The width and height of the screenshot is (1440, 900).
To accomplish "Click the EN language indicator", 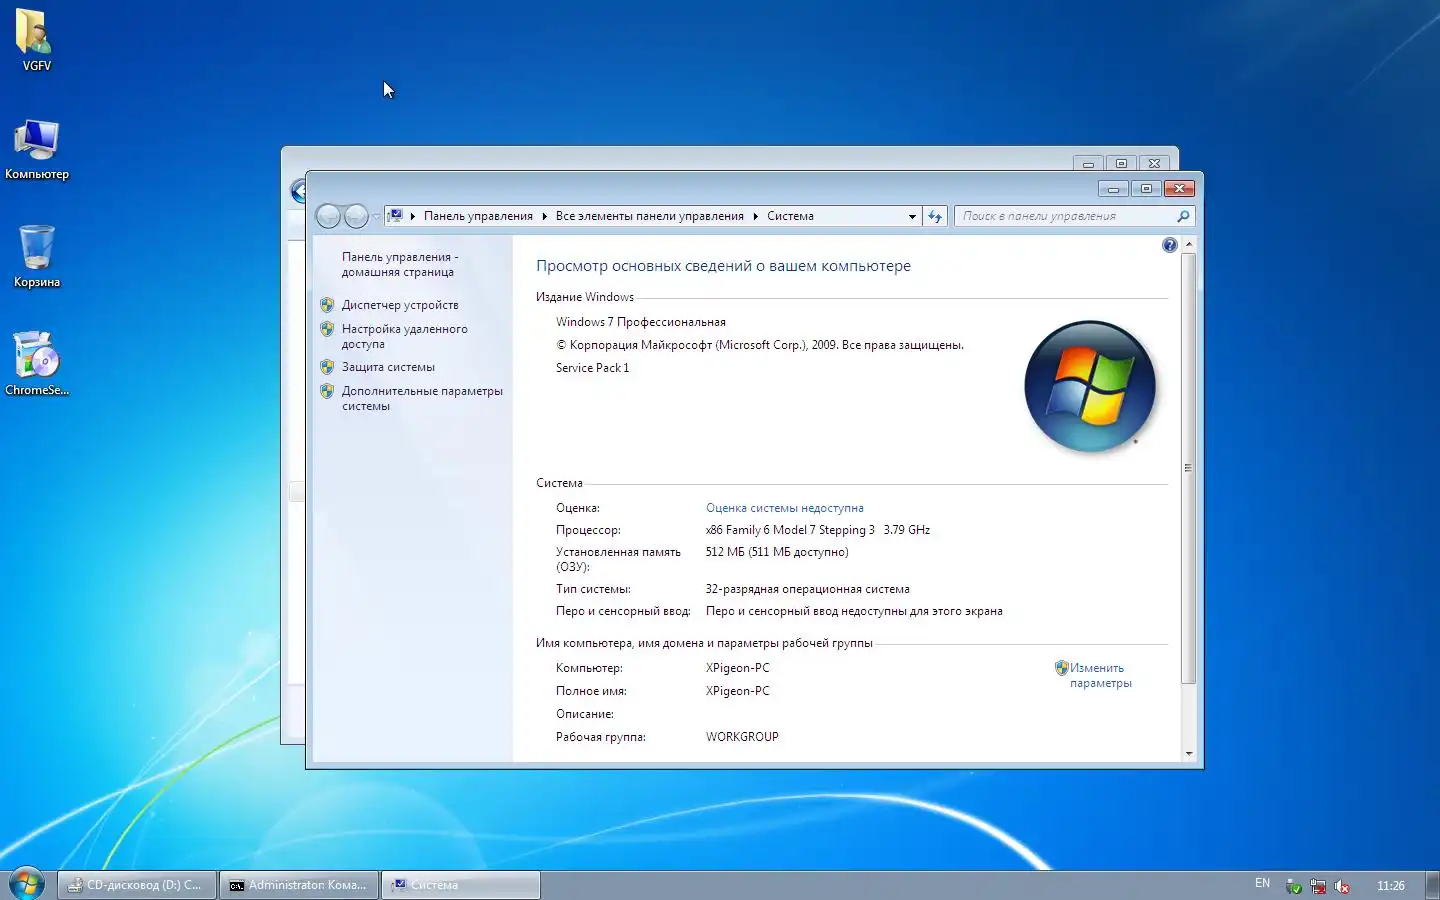I will click(x=1262, y=884).
